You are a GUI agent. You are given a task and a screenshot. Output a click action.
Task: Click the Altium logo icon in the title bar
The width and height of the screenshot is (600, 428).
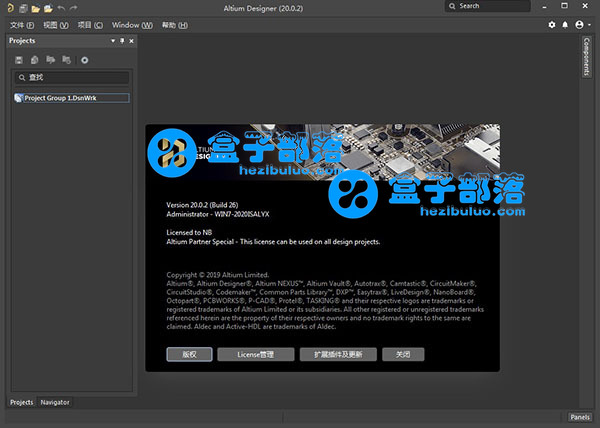(10, 7)
